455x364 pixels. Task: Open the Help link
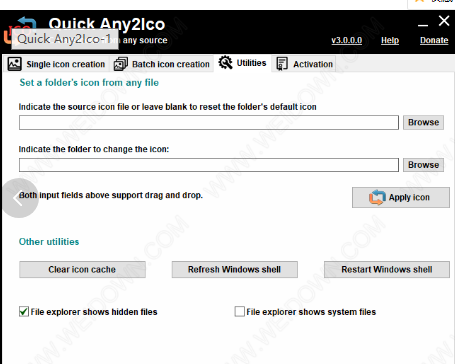[x=390, y=40]
